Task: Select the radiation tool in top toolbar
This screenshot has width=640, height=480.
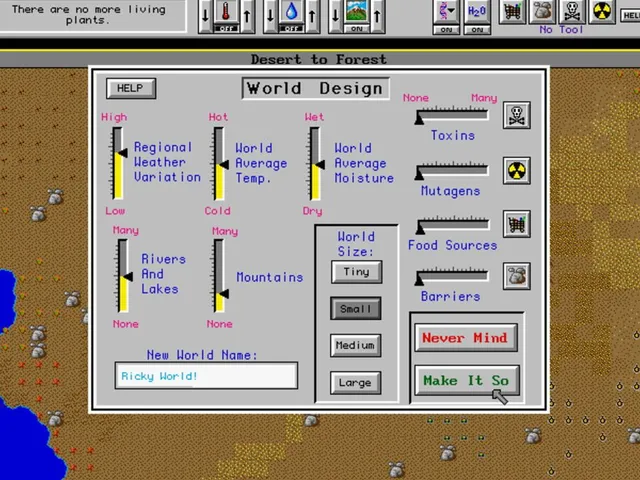Action: pos(602,11)
